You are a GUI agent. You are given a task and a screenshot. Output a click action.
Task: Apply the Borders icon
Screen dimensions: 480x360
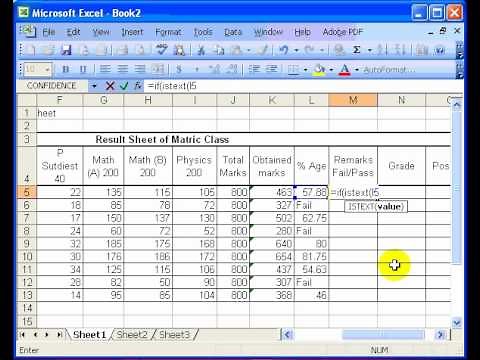pyautogui.click(x=293, y=69)
